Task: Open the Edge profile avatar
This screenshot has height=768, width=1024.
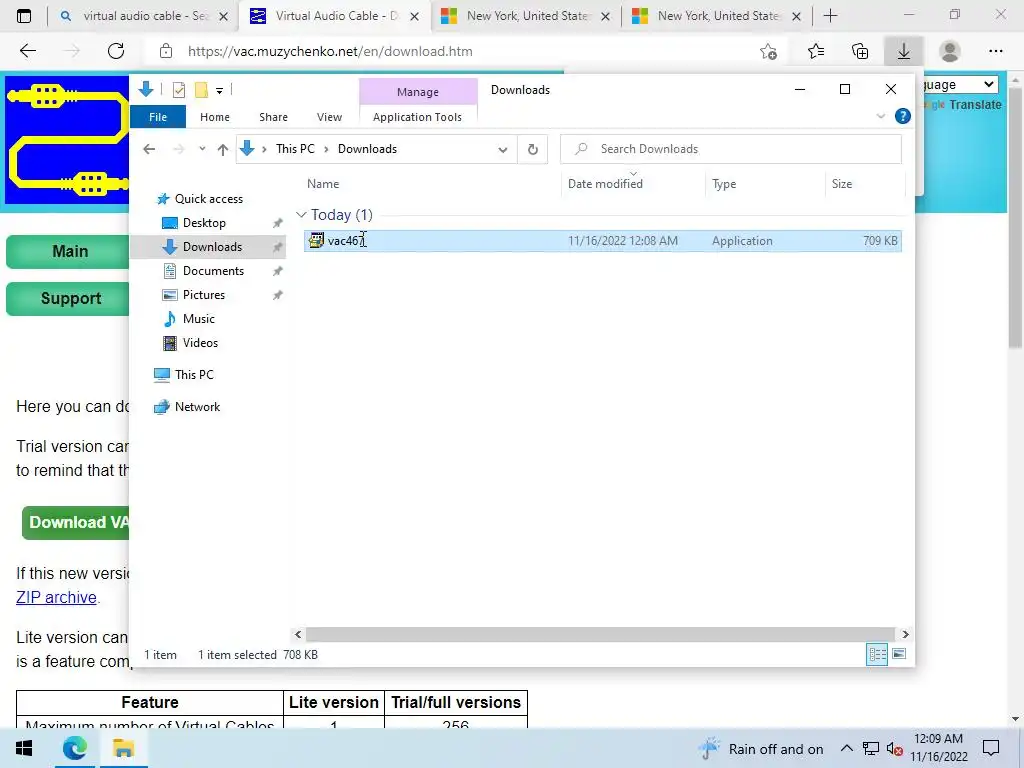Action: pyautogui.click(x=950, y=51)
